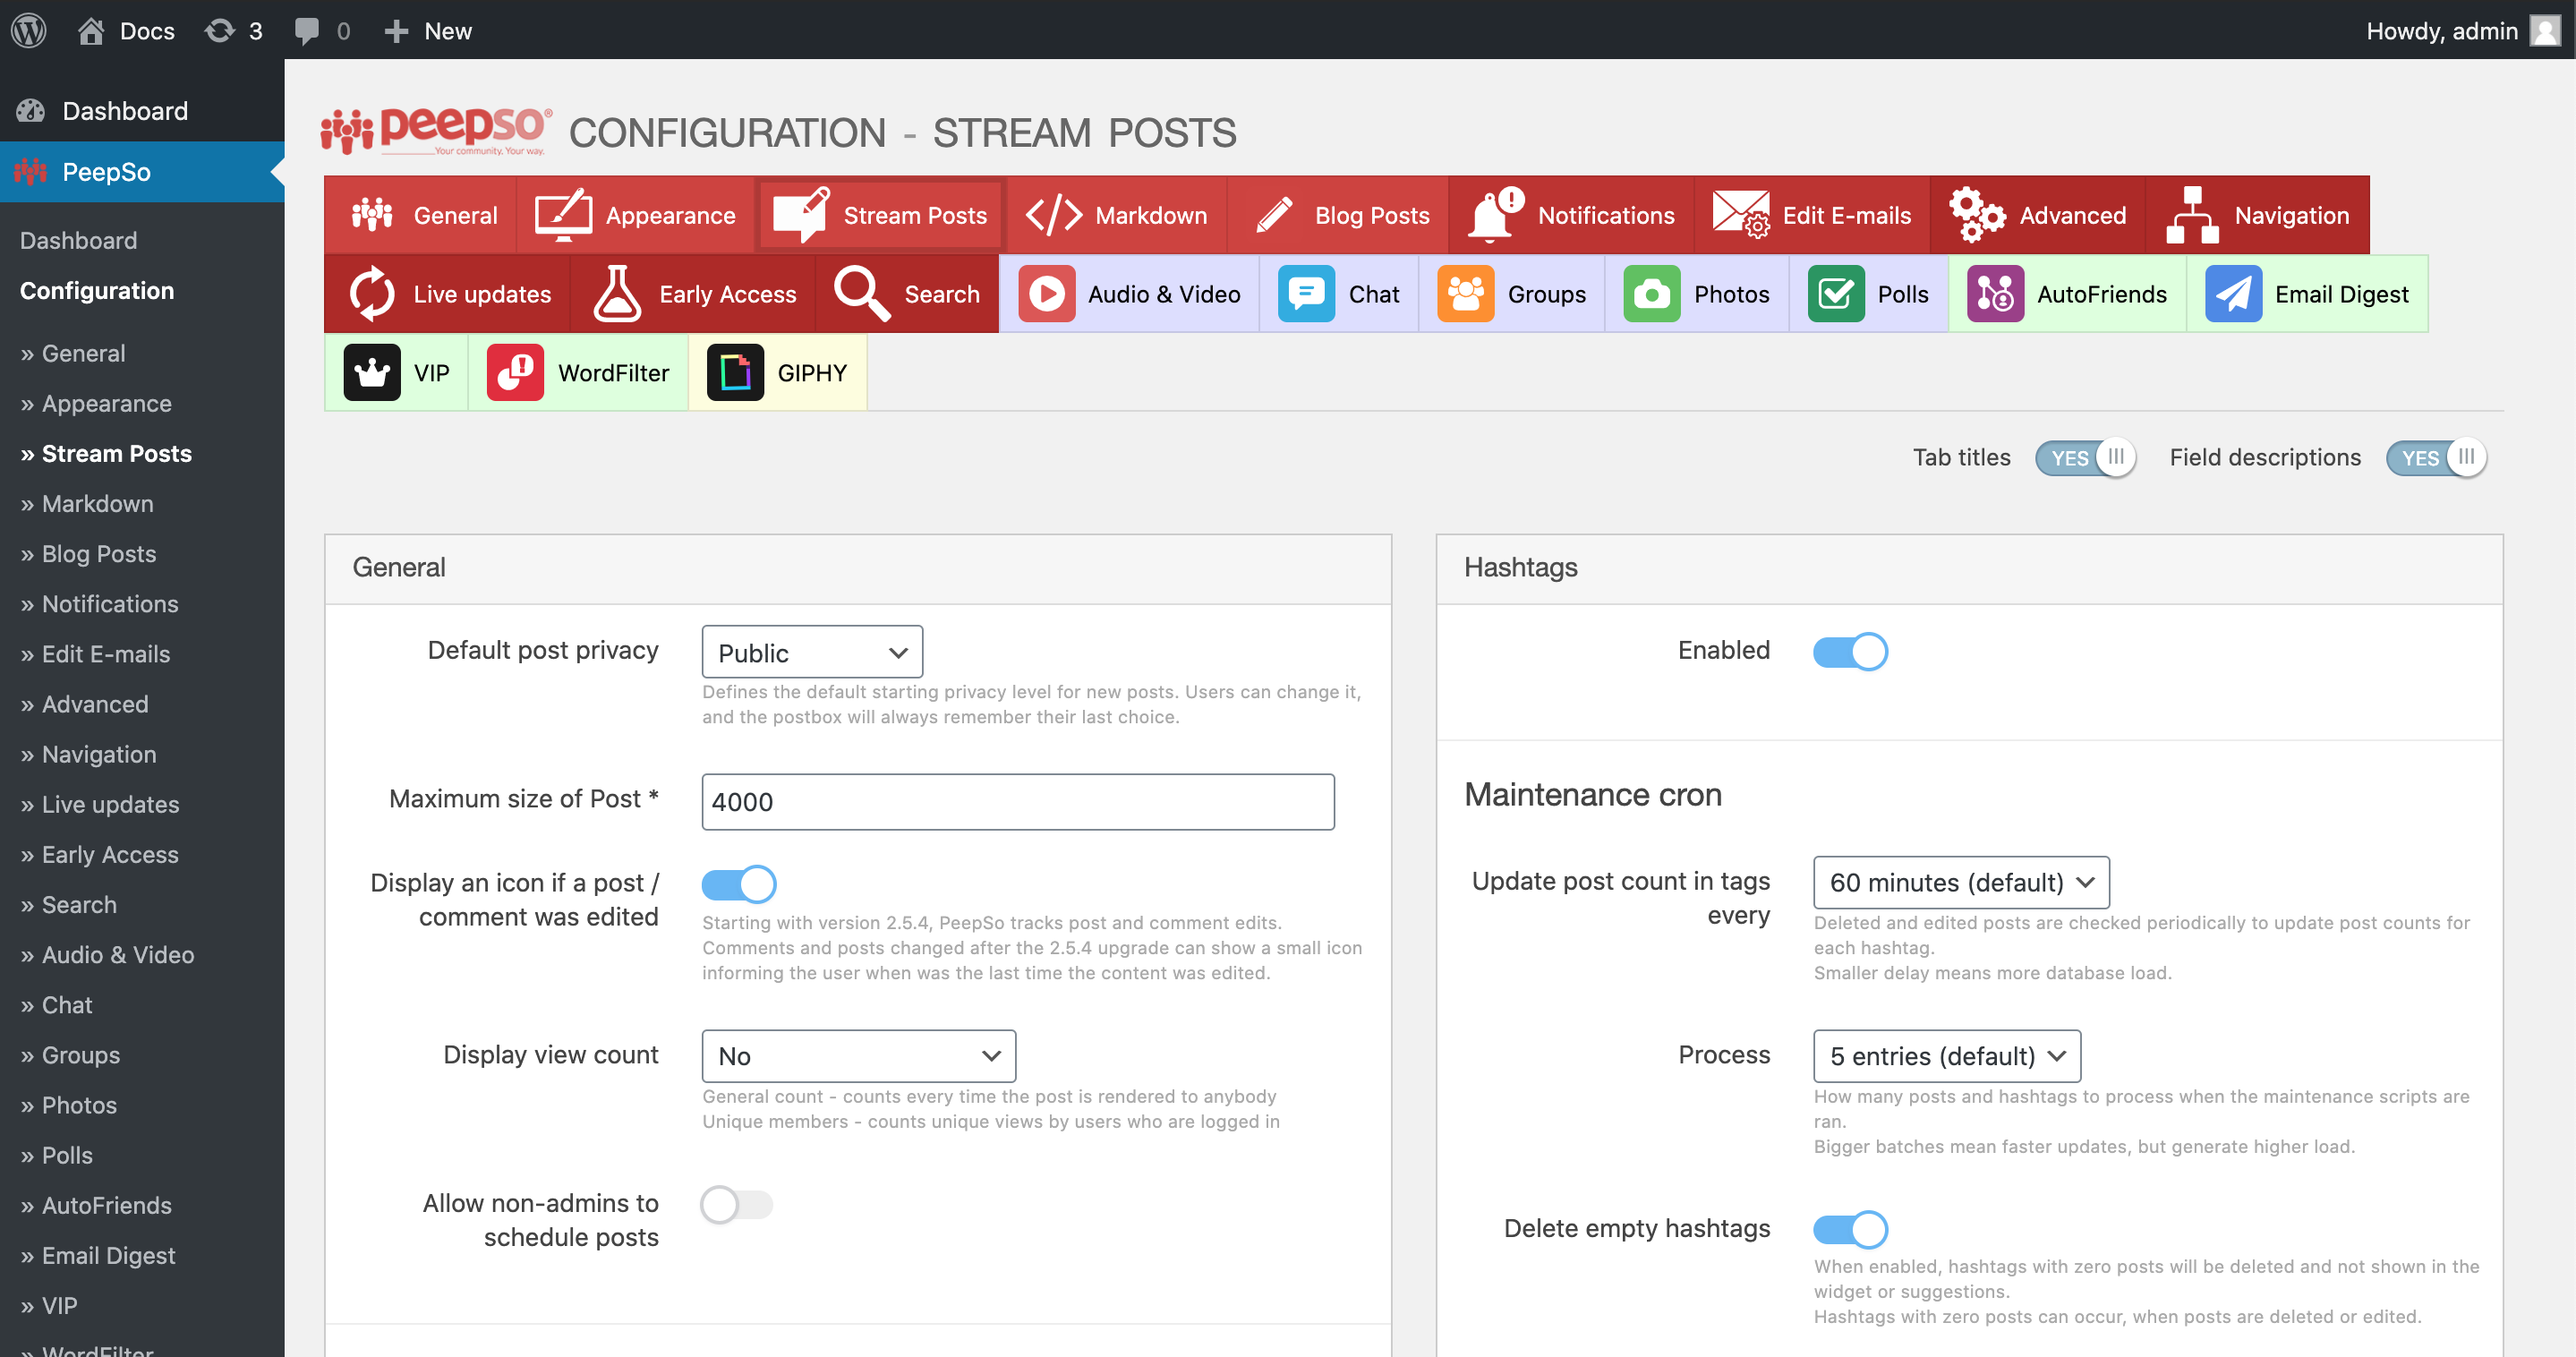Open » Early Access sidebar link
2576x1357 pixels.
(x=99, y=854)
